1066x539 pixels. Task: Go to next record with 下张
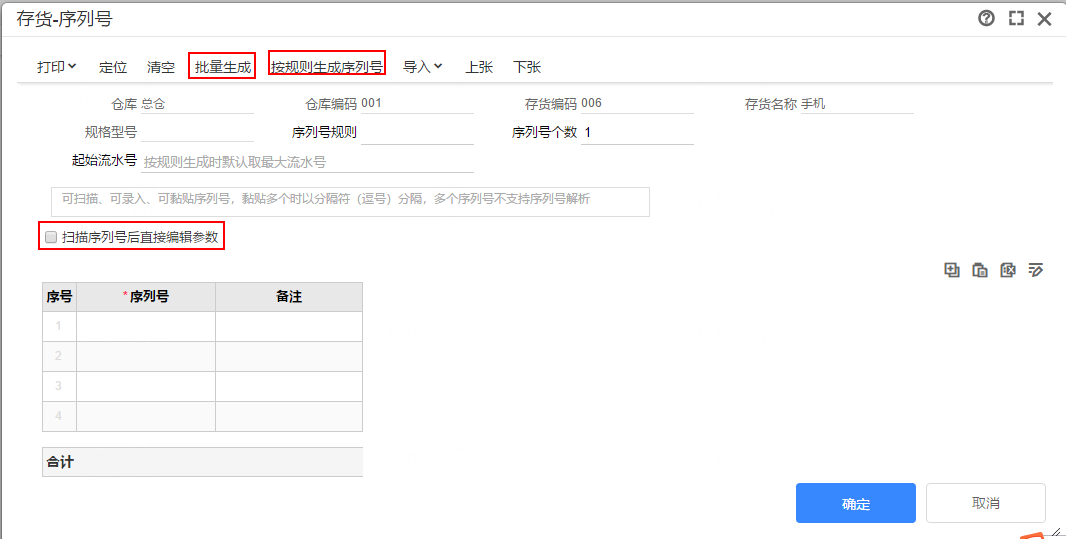point(527,67)
